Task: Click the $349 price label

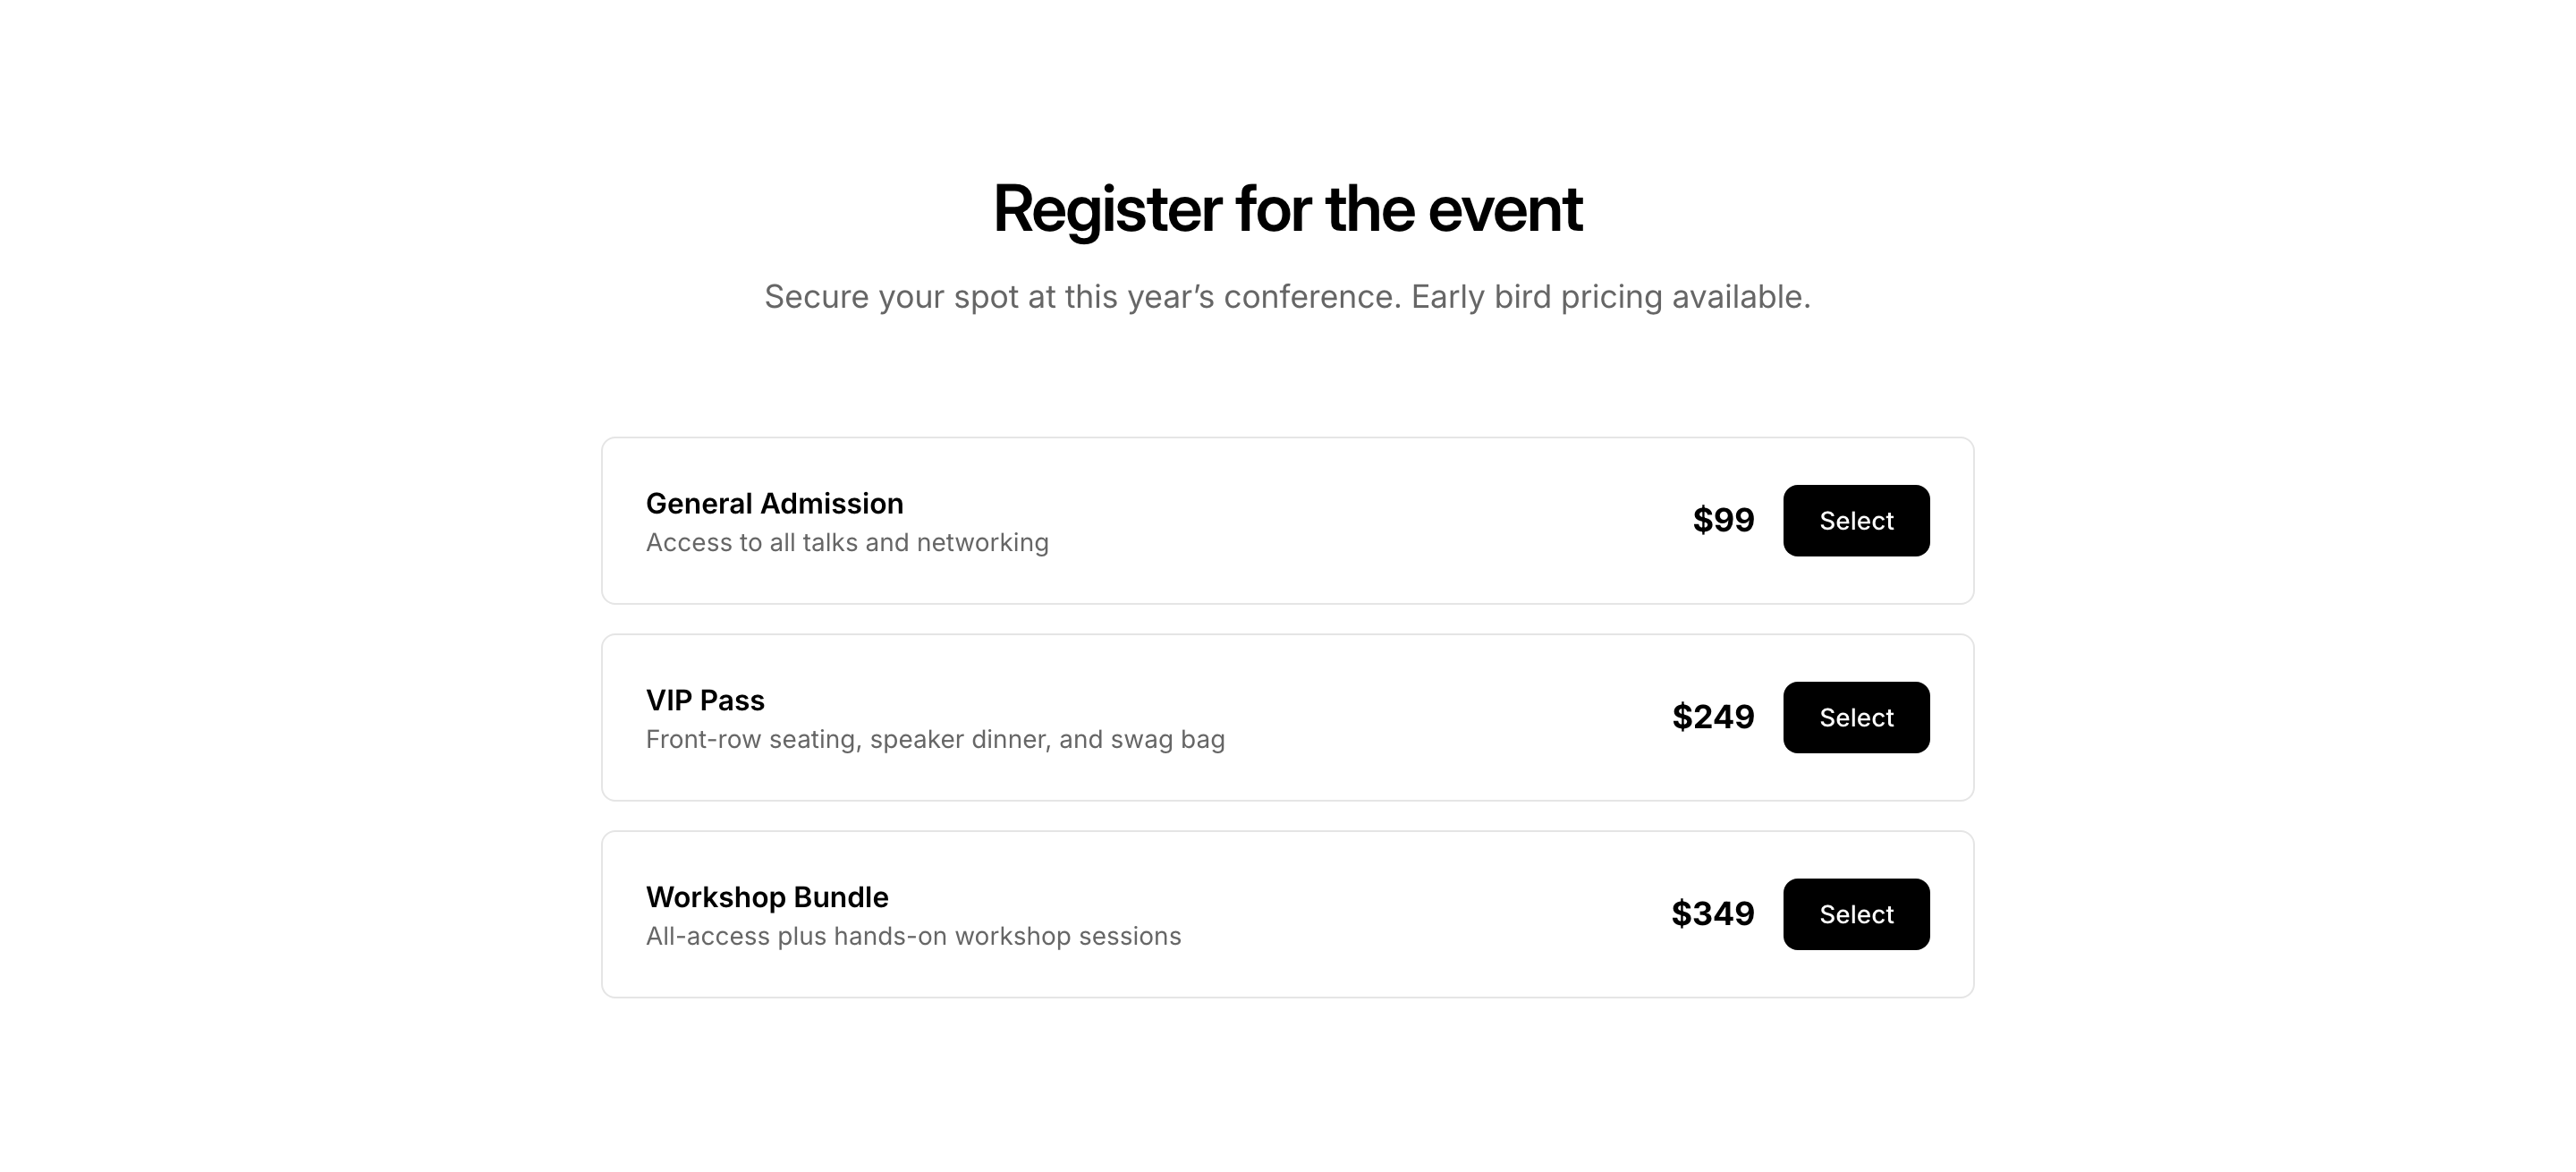Action: (1712, 915)
